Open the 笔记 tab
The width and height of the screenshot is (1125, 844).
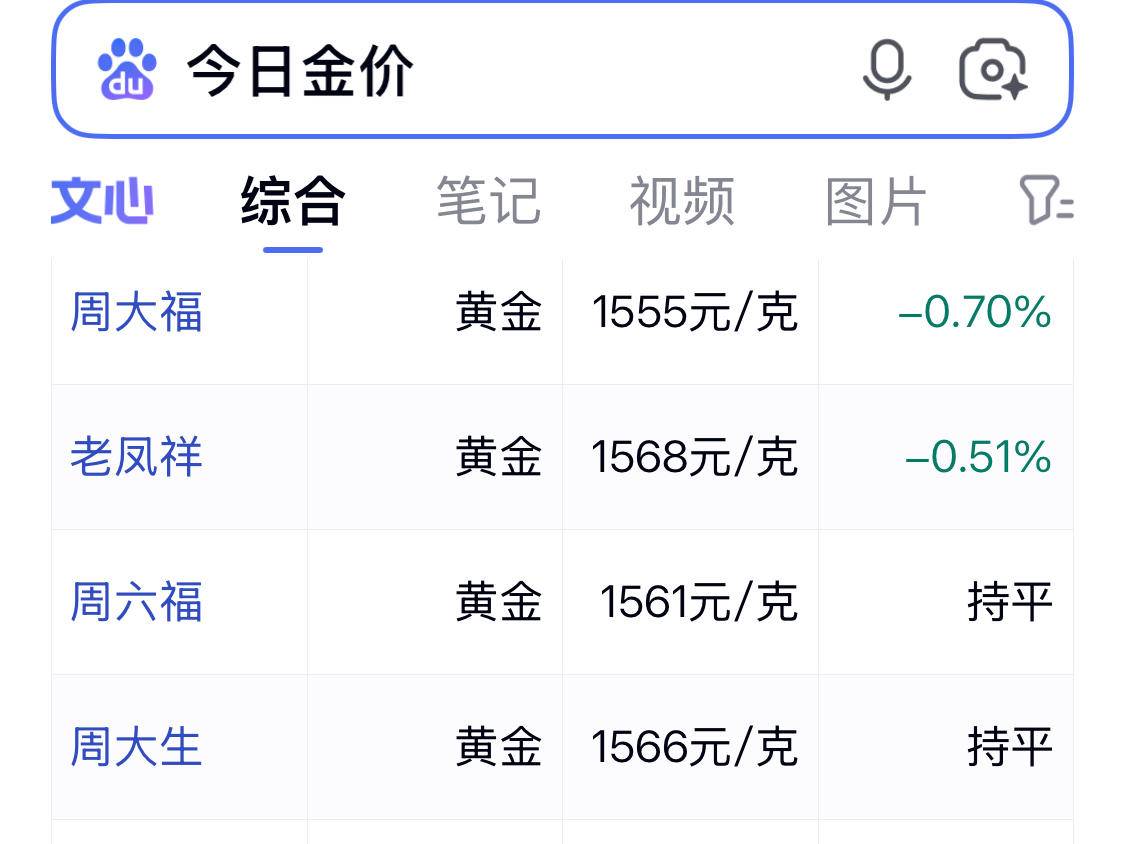pos(488,201)
